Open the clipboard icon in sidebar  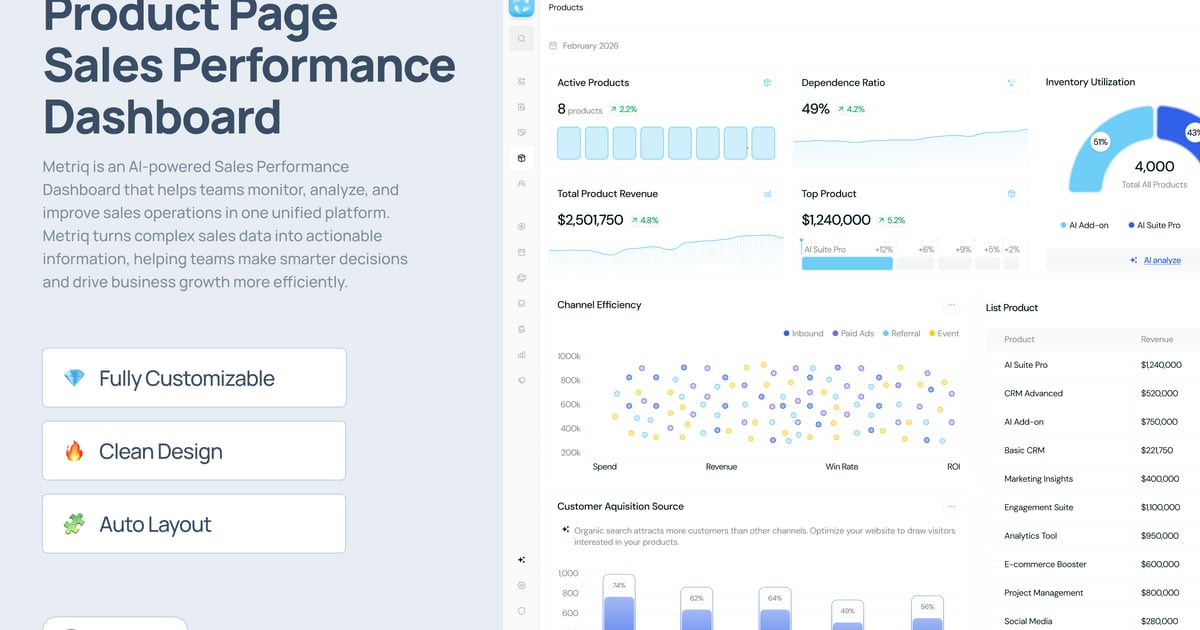coord(521,329)
